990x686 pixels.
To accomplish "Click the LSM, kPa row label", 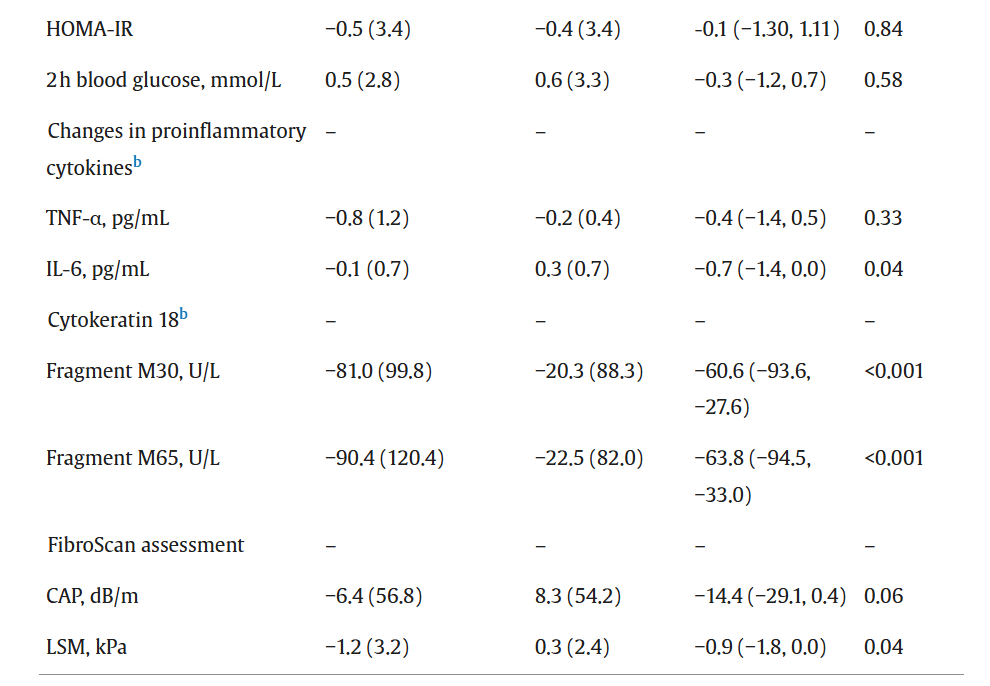I will pos(87,648).
